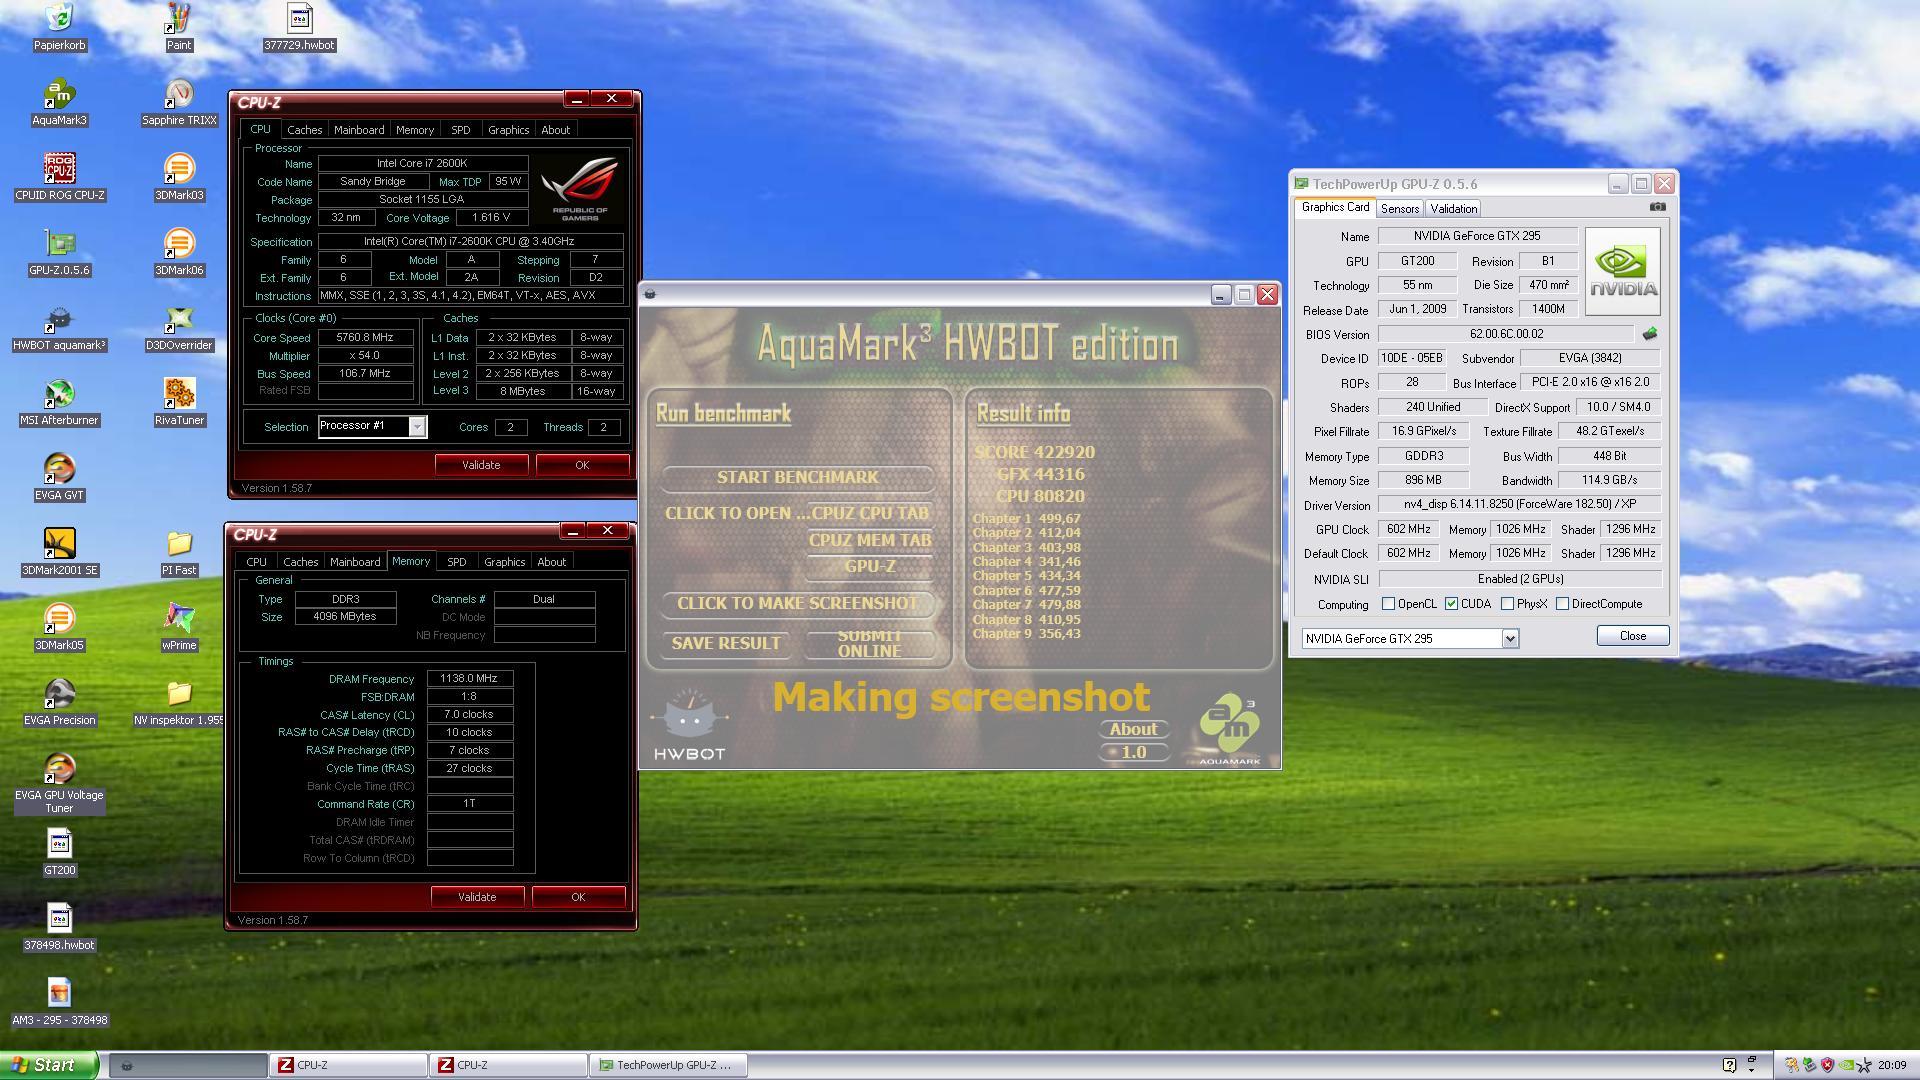Click SUBMIT ONLINE in AquaMark
The image size is (1920, 1080).
tap(869, 643)
